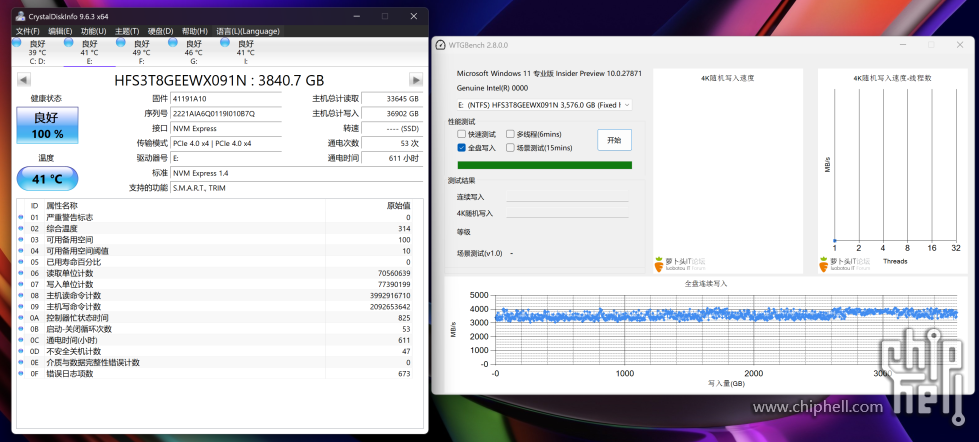The width and height of the screenshot is (979, 442).
Task: Select SMART row 07 写入单位计数
Action: point(215,284)
